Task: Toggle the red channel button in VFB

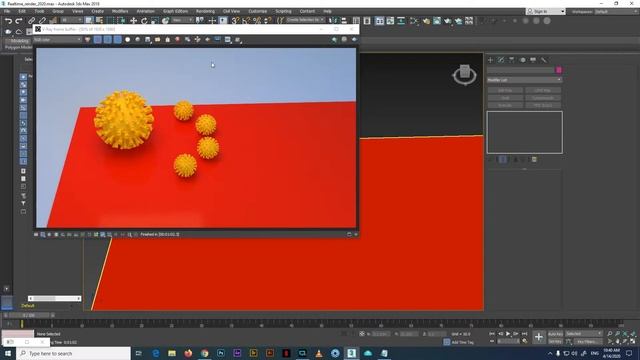Action: [98, 40]
